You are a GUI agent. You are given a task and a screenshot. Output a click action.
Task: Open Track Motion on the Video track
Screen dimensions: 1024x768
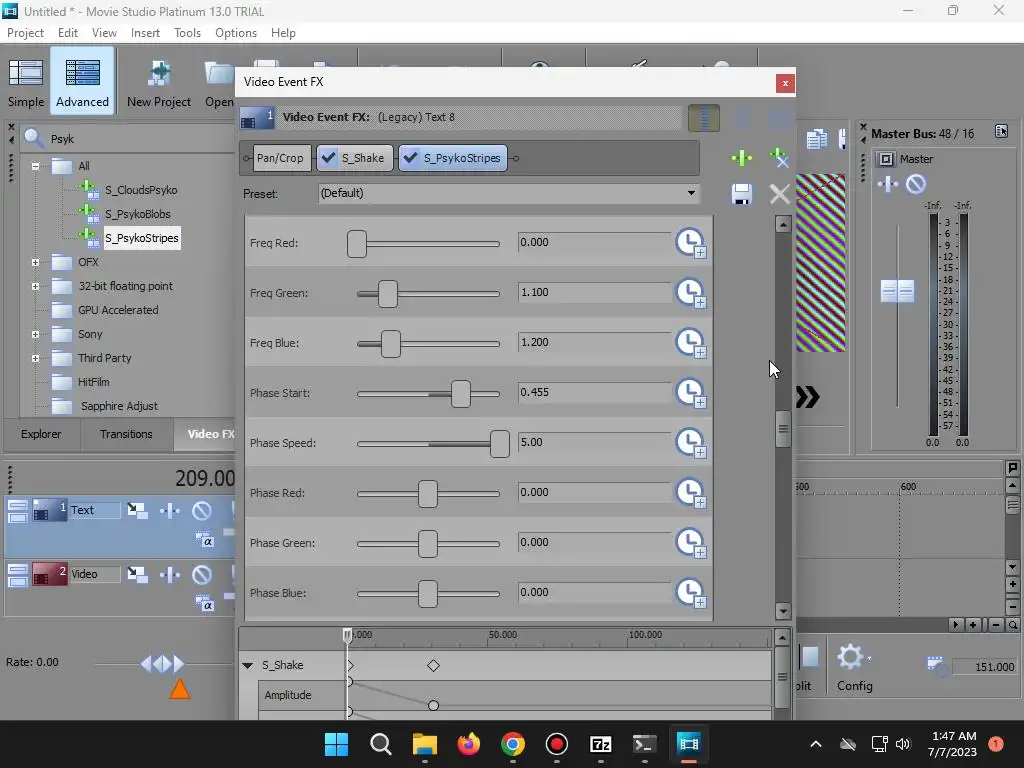[137, 574]
